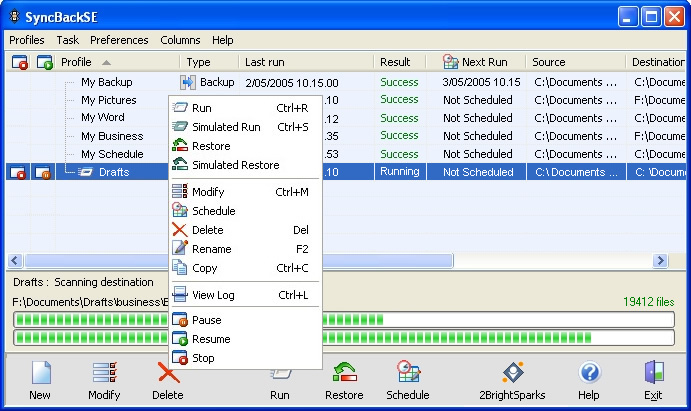Select Copy in the context menu
Image resolution: width=691 pixels, height=411 pixels.
pyautogui.click(x=245, y=268)
